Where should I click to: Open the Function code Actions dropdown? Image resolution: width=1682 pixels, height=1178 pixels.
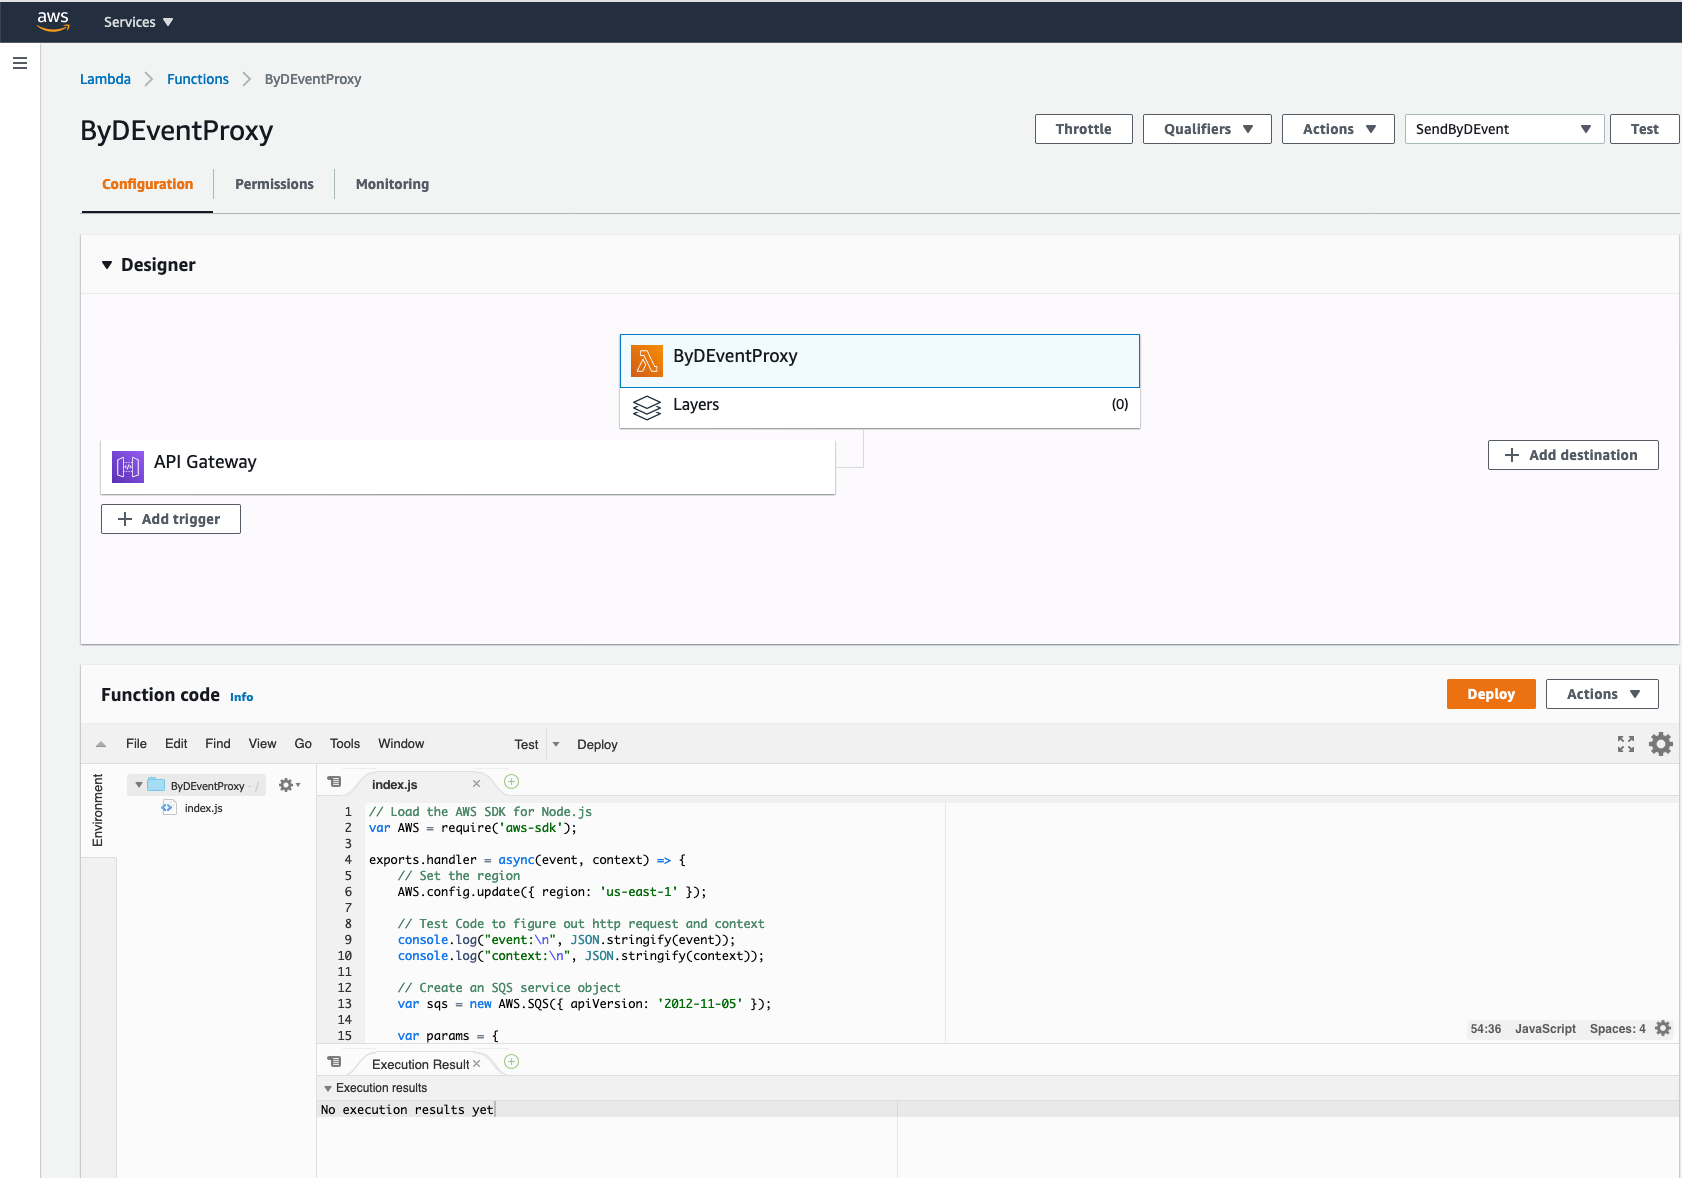click(1602, 694)
